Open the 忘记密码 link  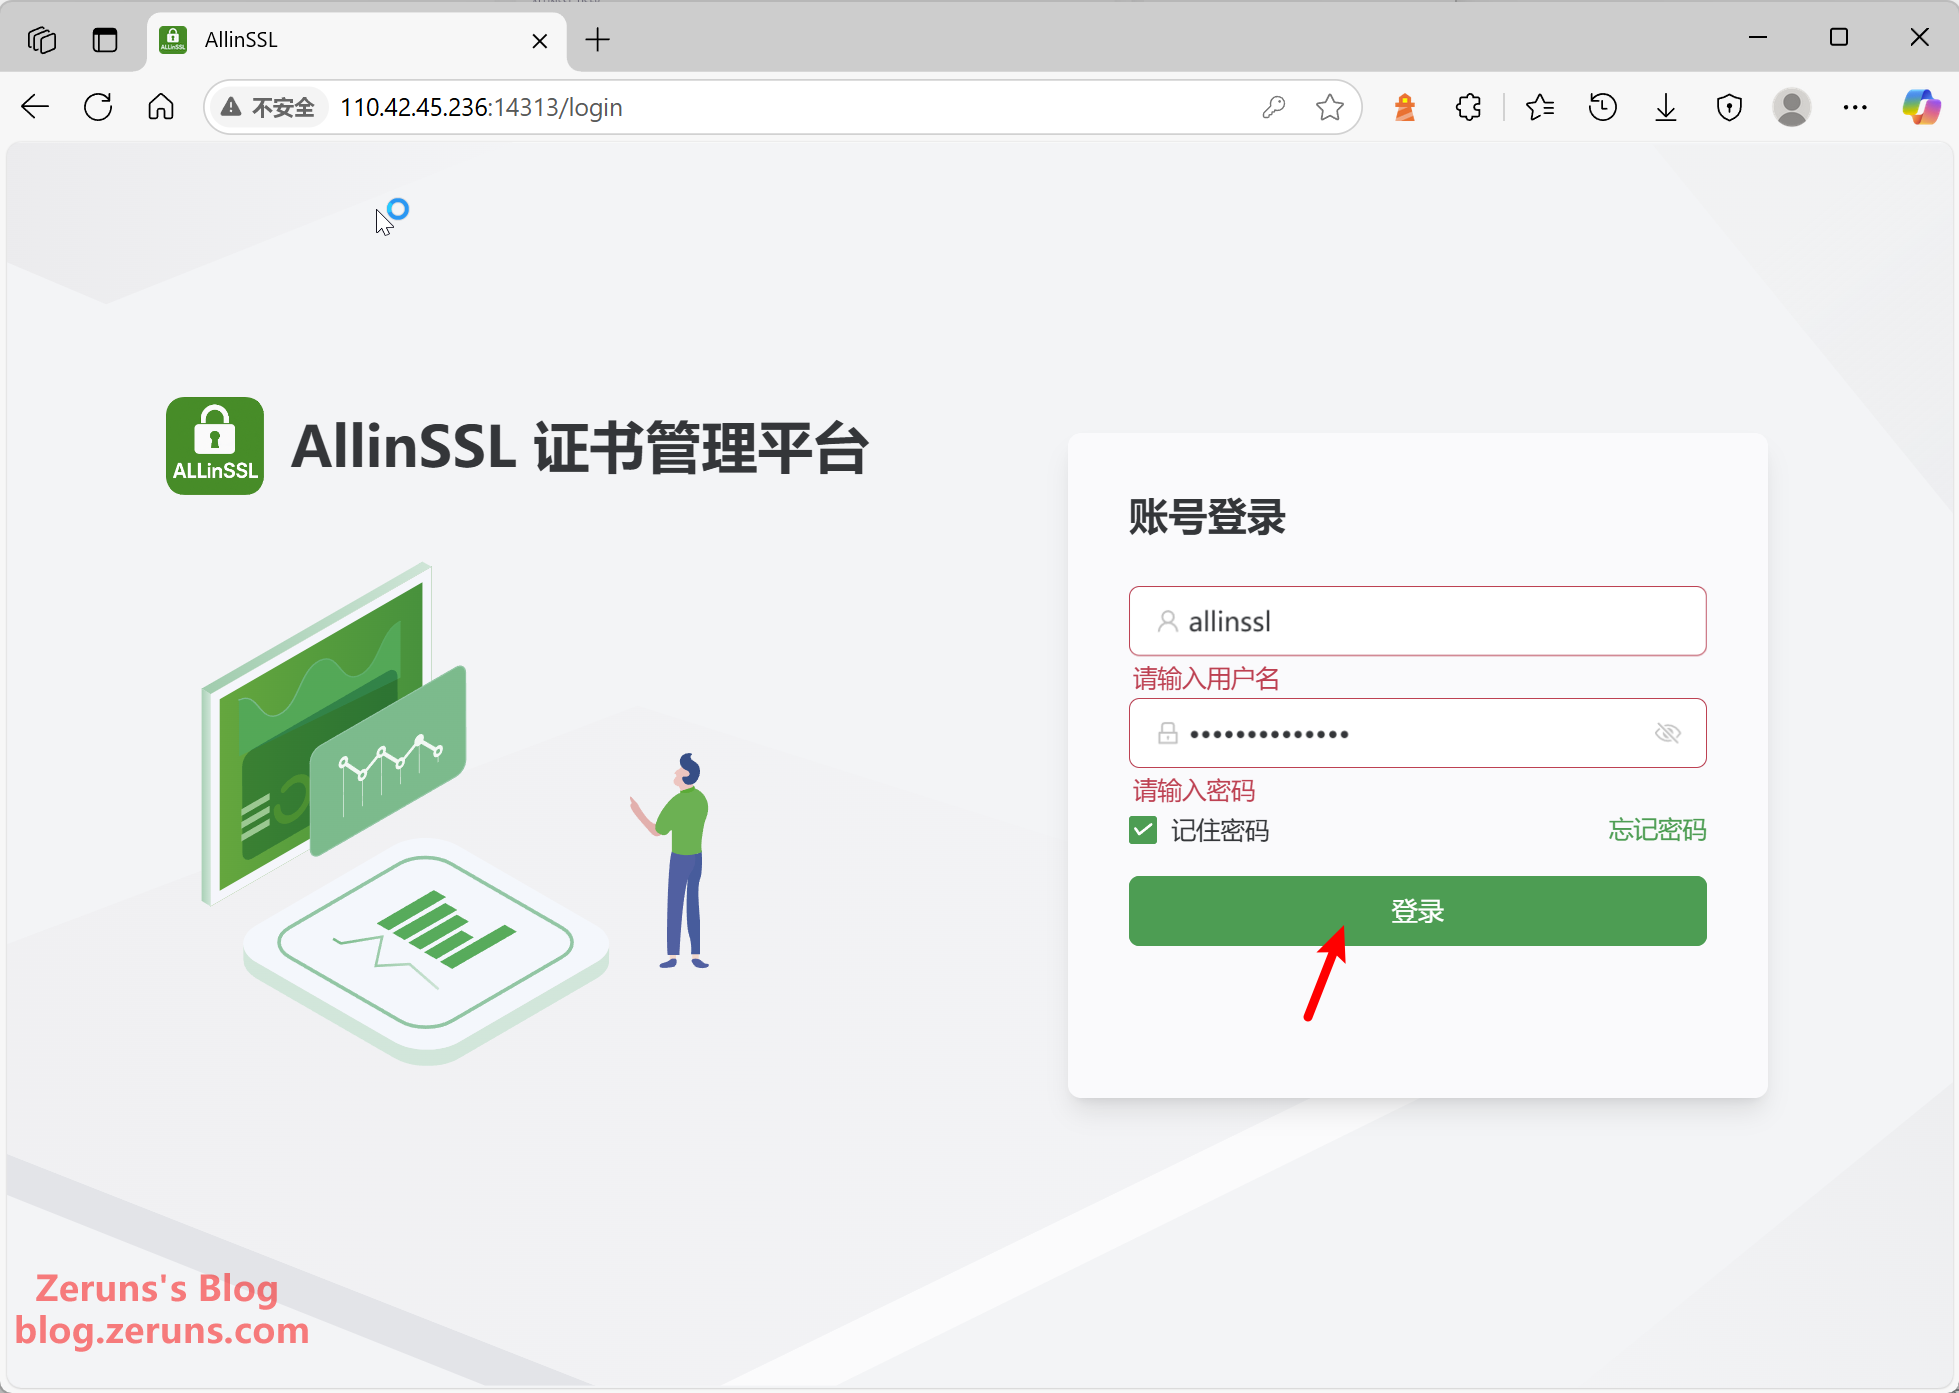[1657, 830]
